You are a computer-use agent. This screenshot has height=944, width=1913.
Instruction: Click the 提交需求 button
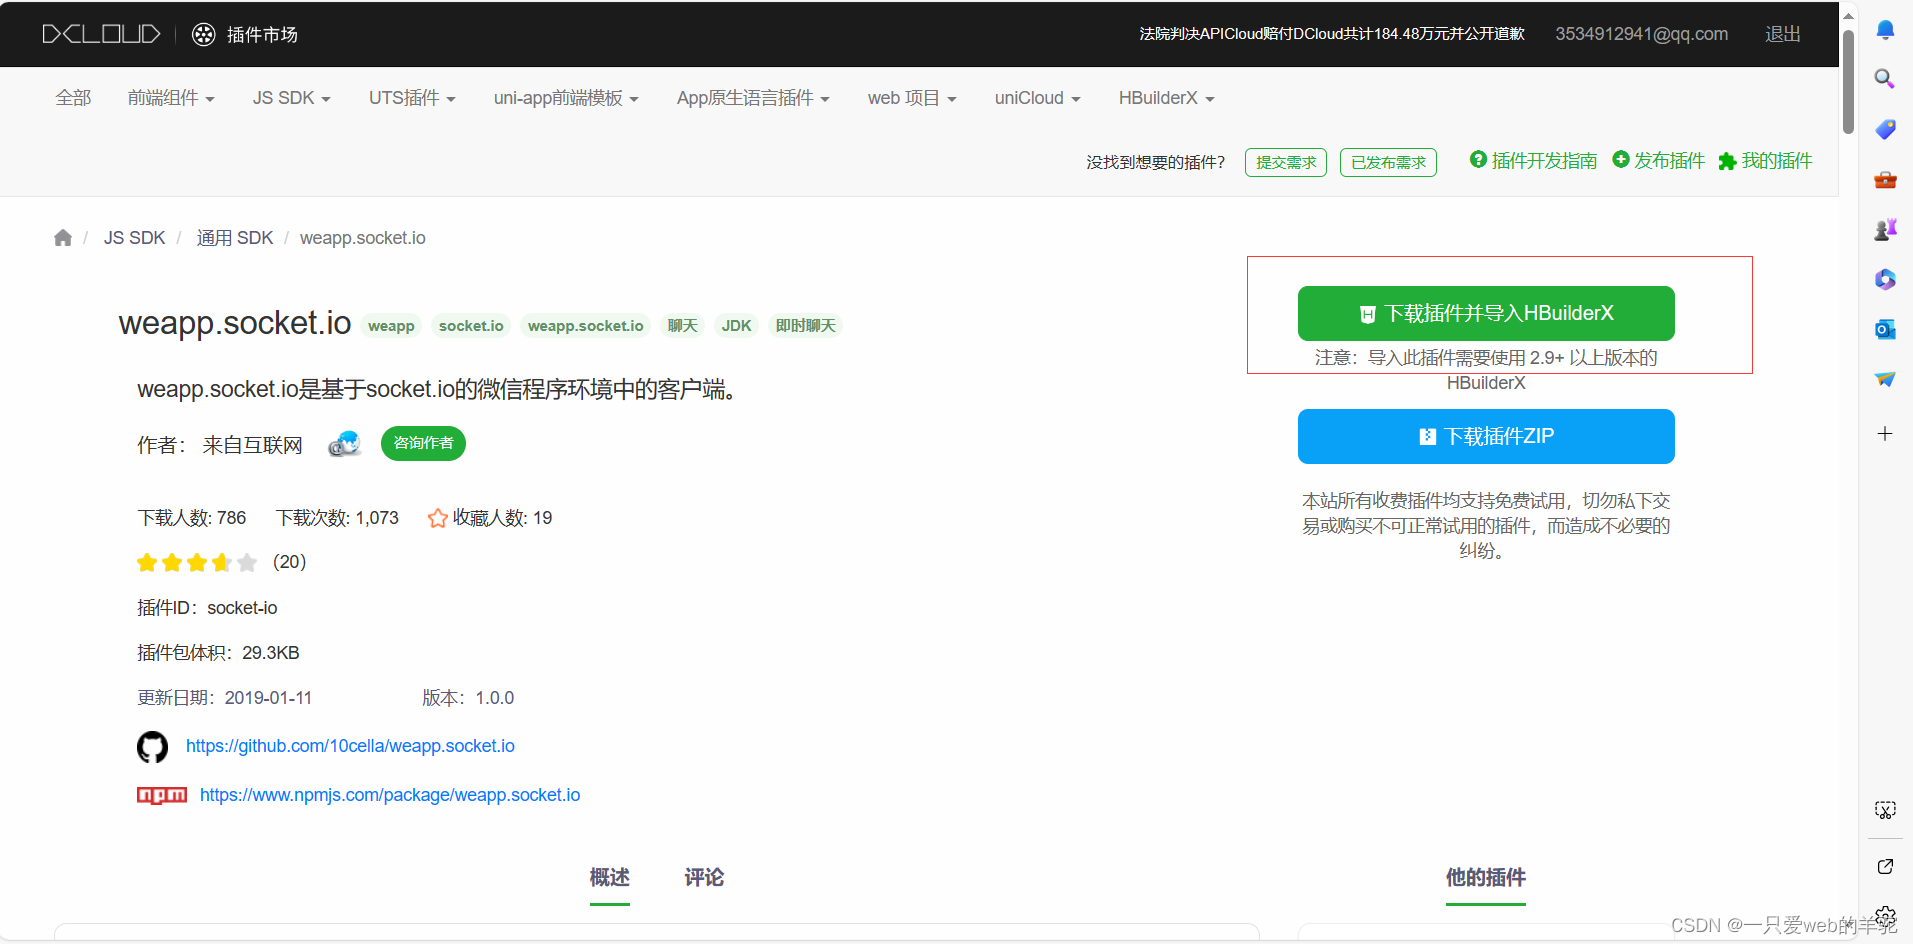click(x=1286, y=163)
